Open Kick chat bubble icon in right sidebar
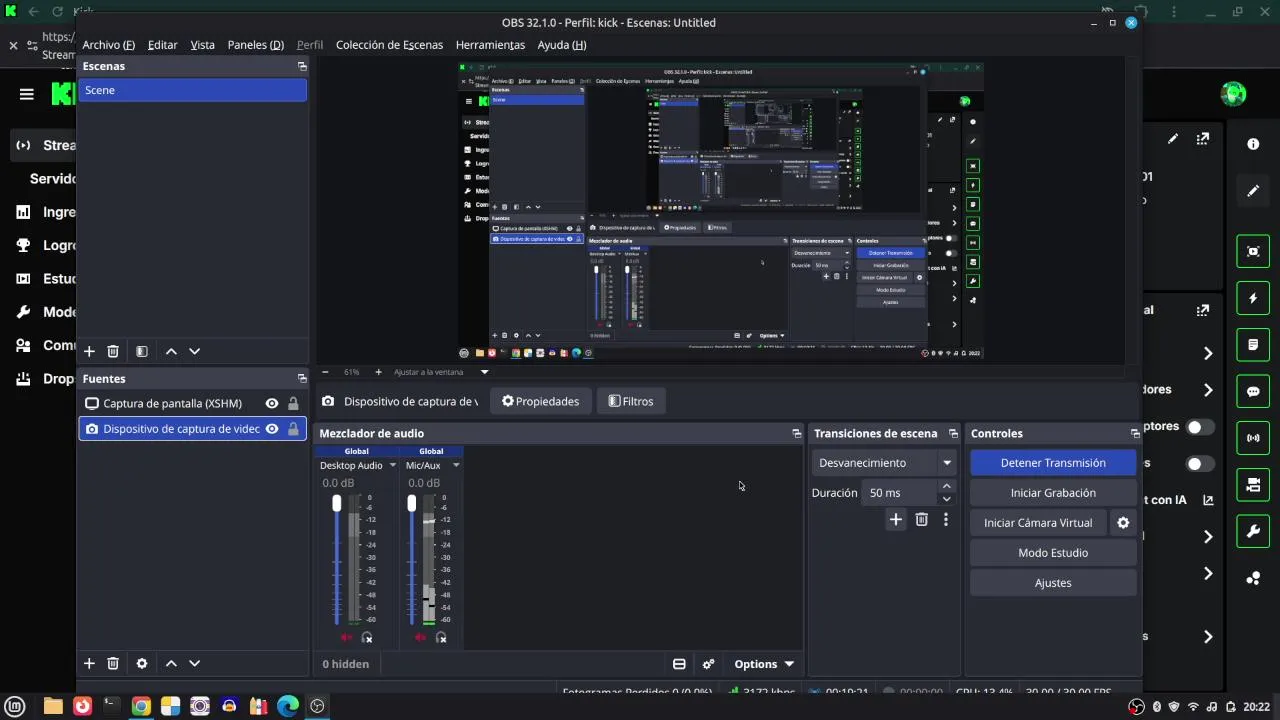The width and height of the screenshot is (1280, 720). point(1253,392)
